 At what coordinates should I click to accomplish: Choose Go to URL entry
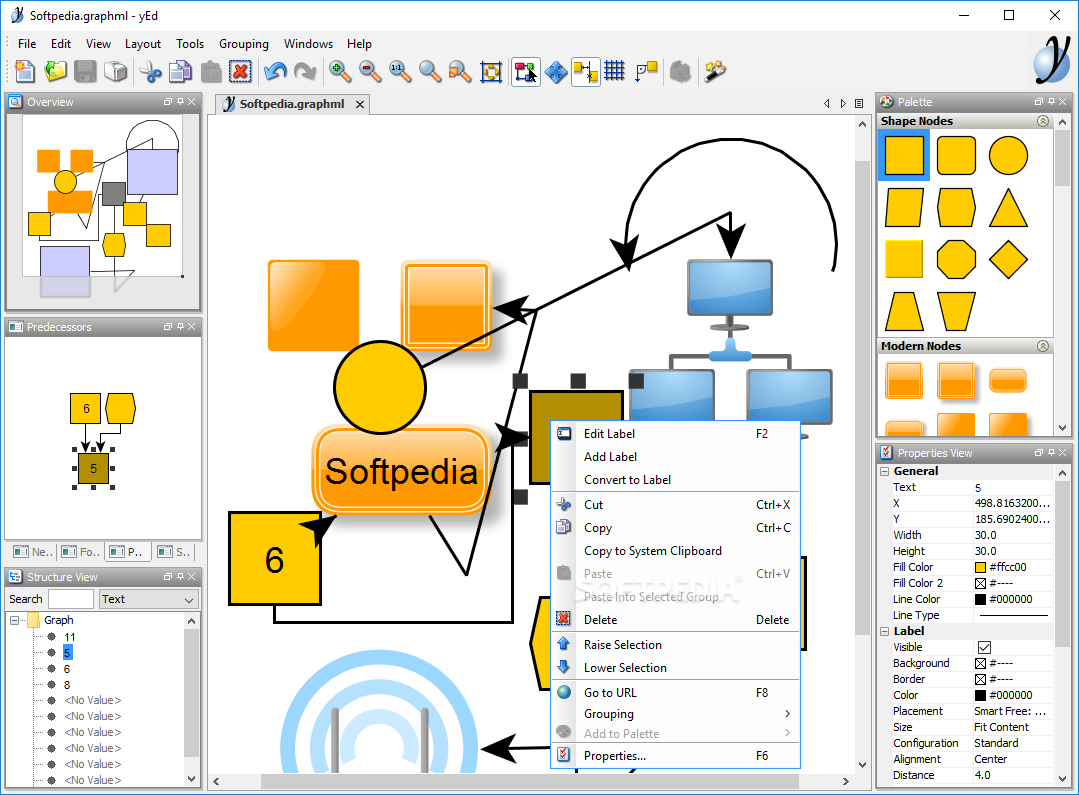[x=676, y=692]
